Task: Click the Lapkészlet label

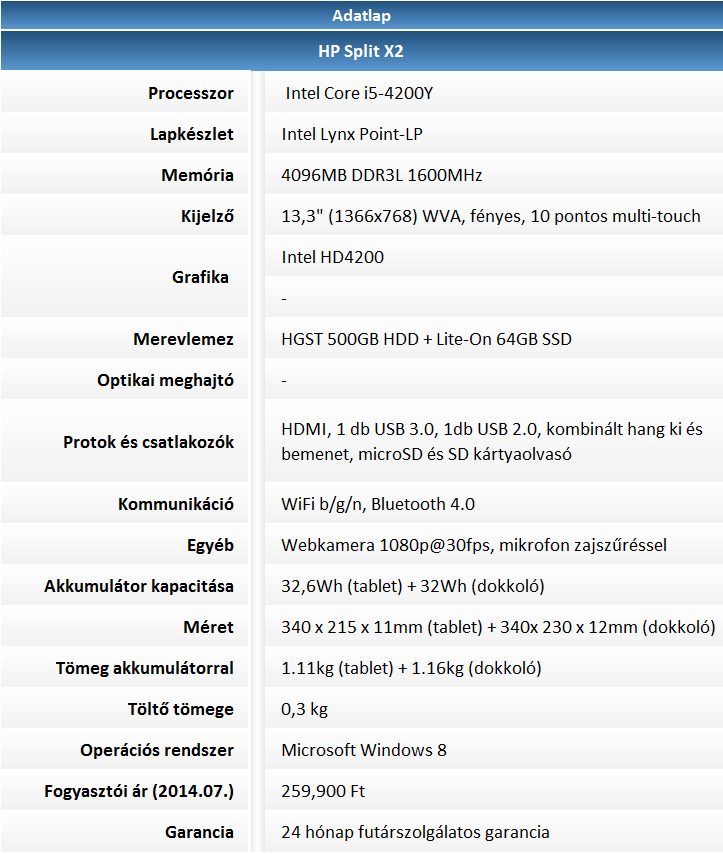Action: (x=192, y=134)
